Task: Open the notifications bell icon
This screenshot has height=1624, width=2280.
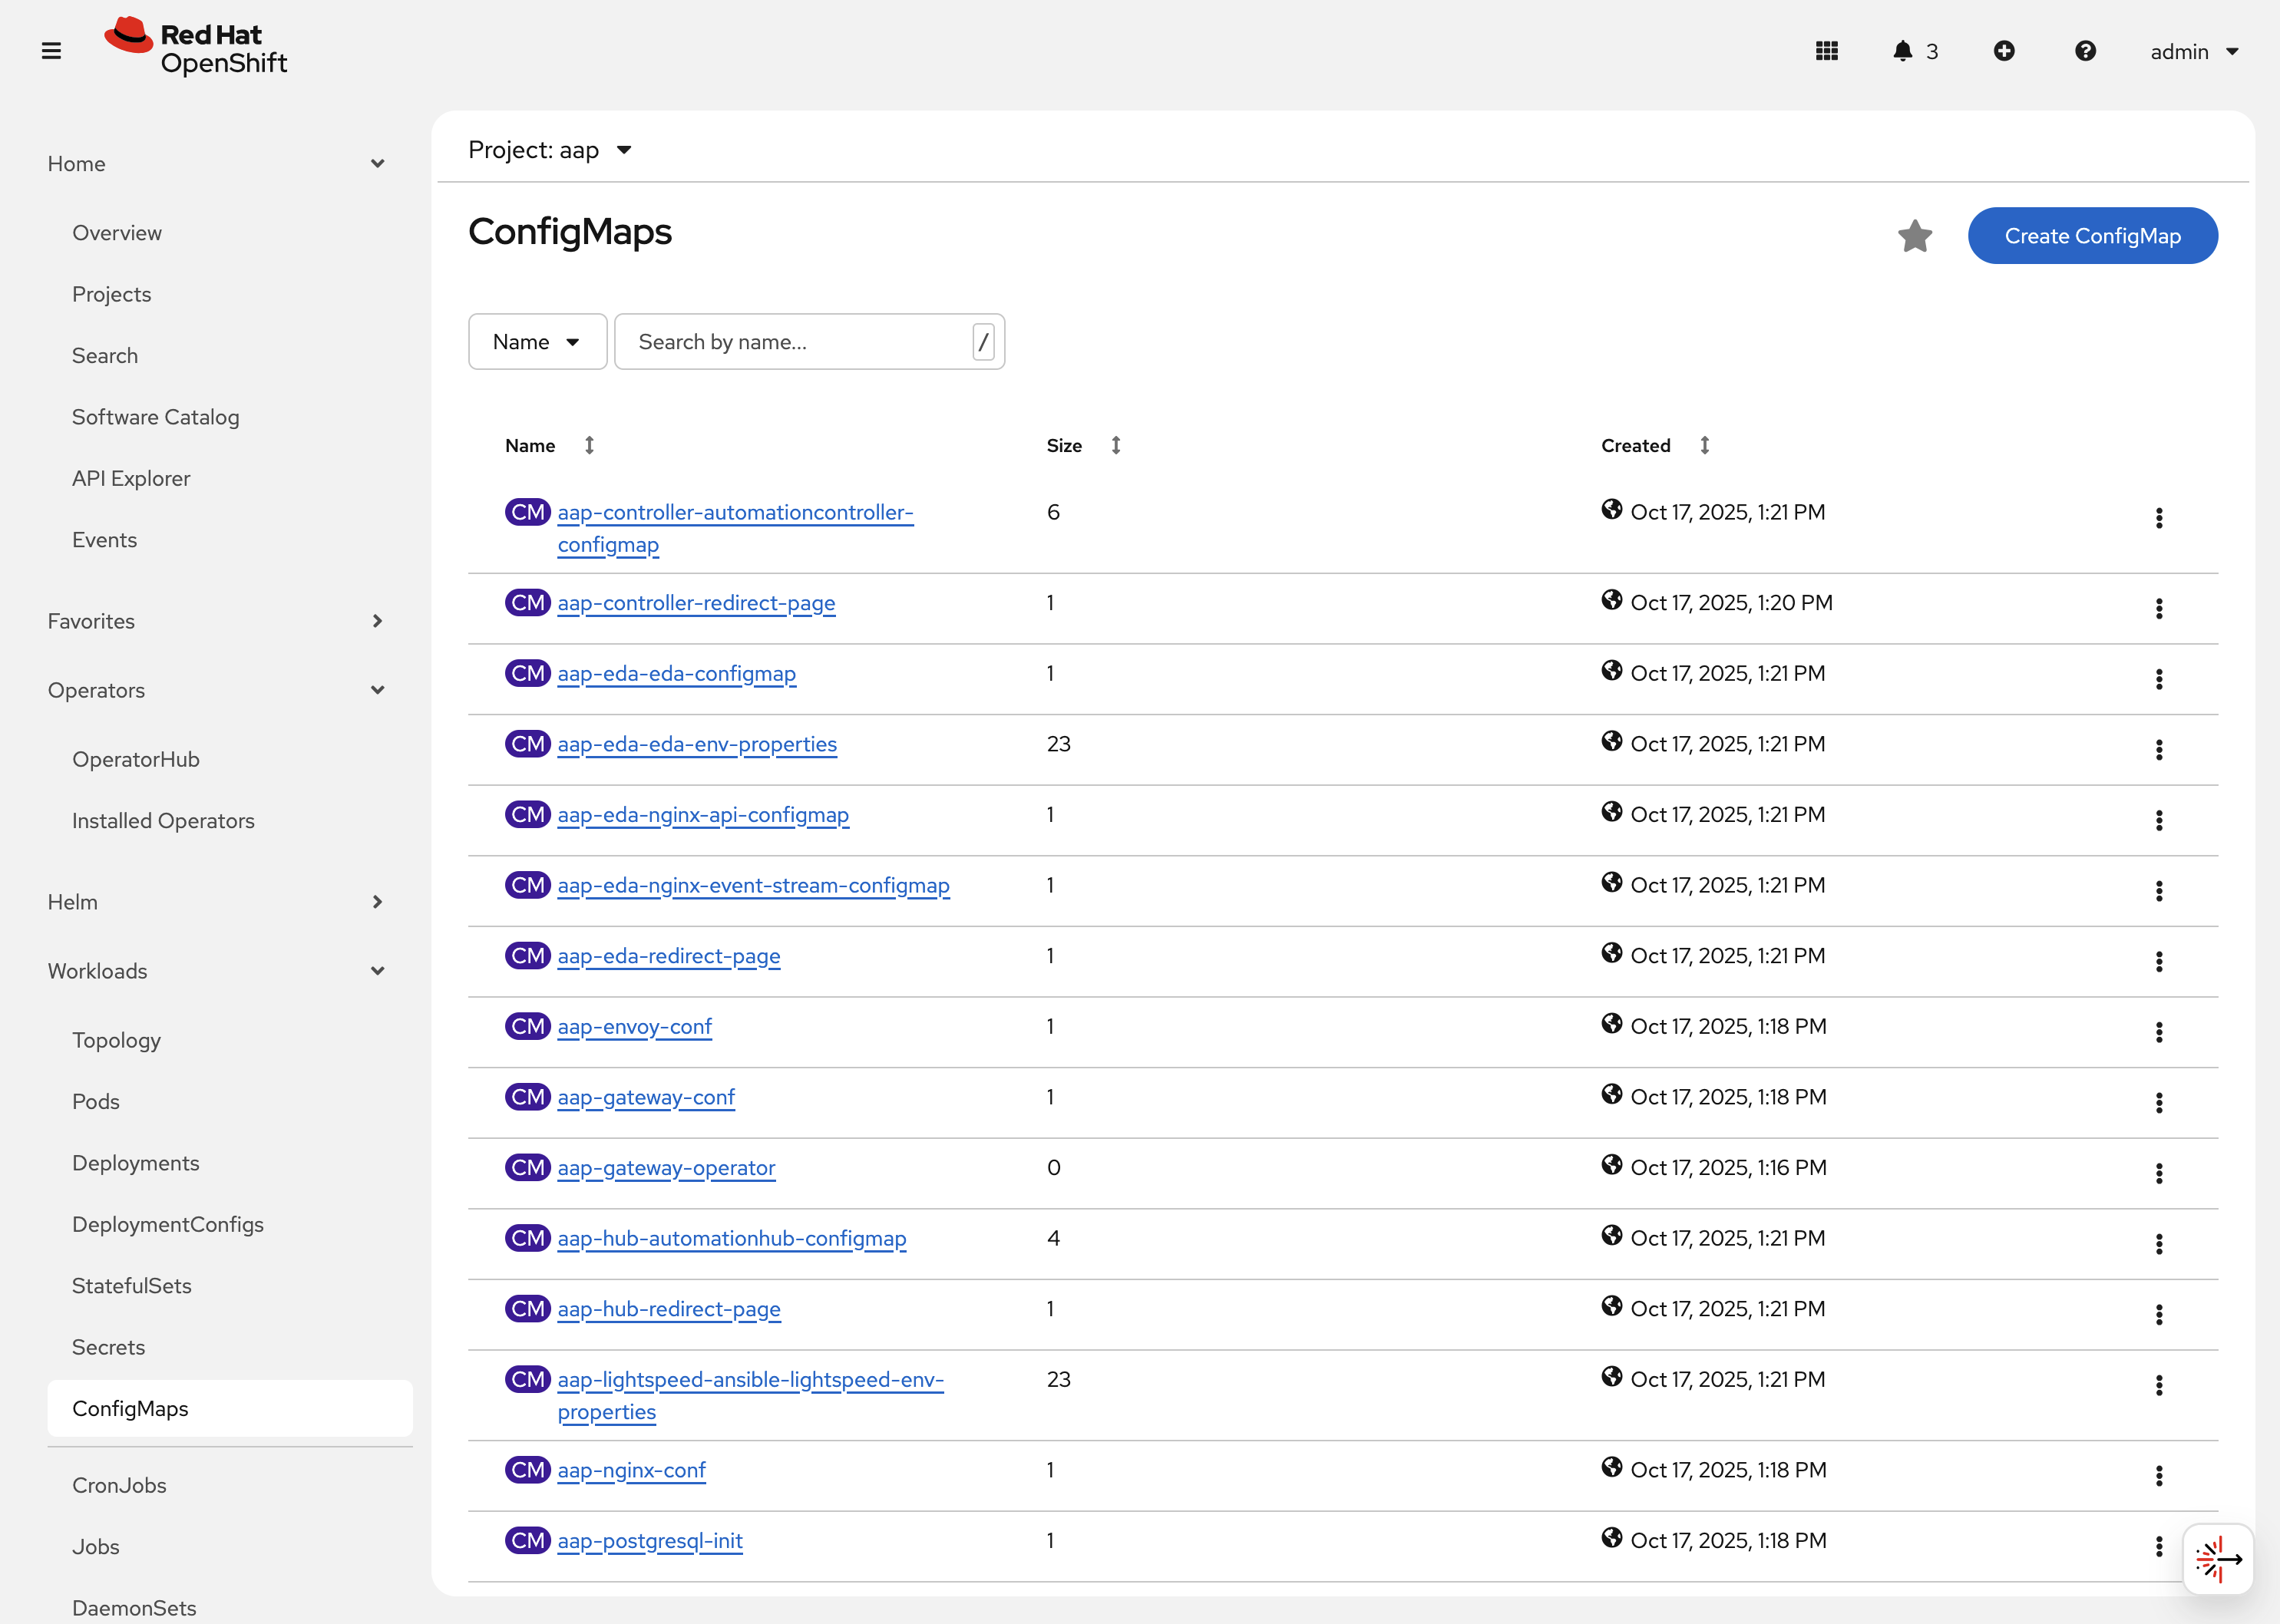Action: [1902, 51]
